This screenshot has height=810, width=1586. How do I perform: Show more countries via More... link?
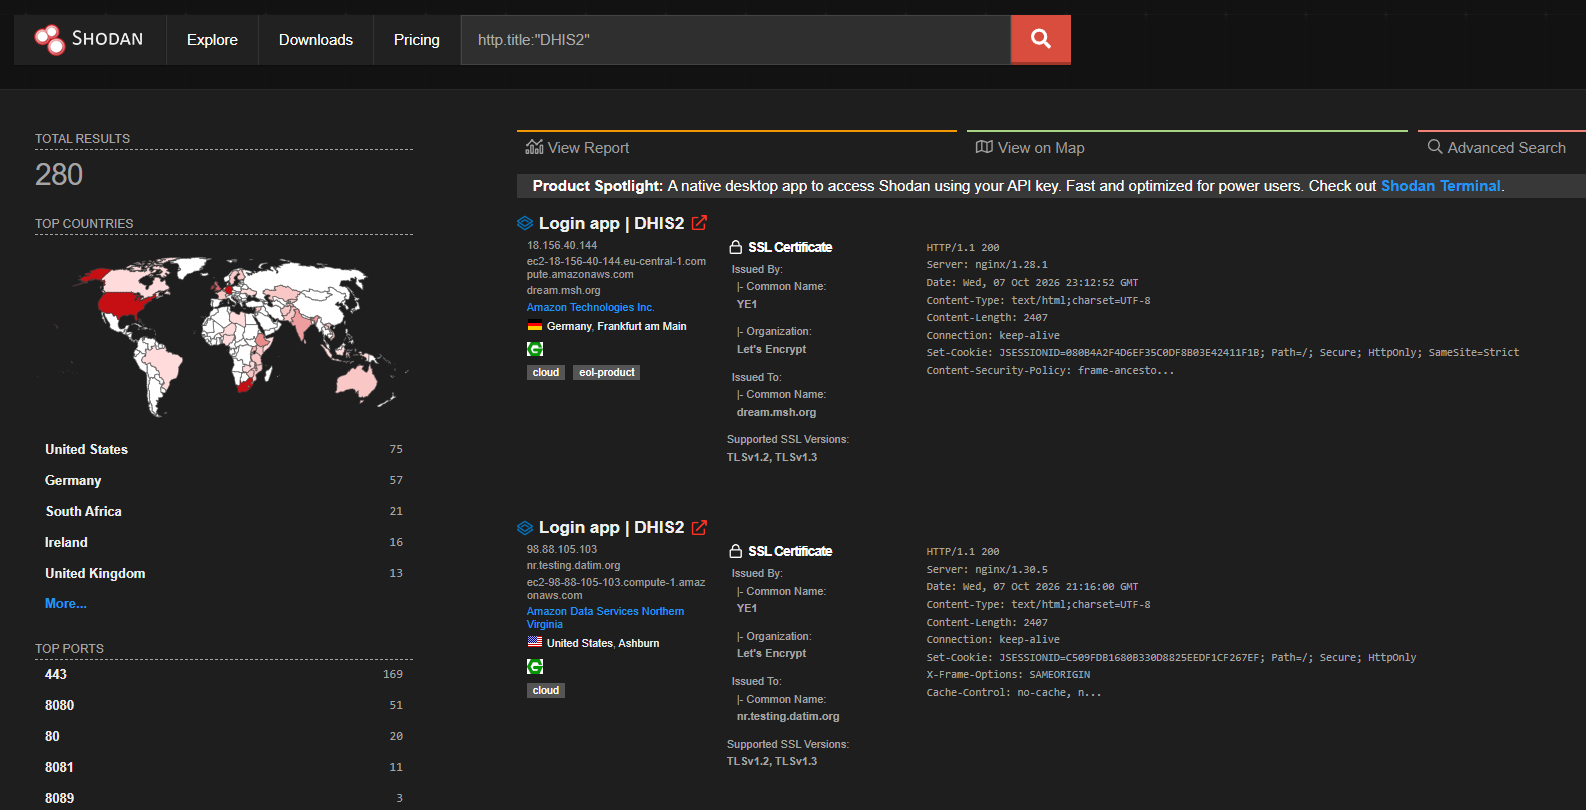[x=66, y=603]
